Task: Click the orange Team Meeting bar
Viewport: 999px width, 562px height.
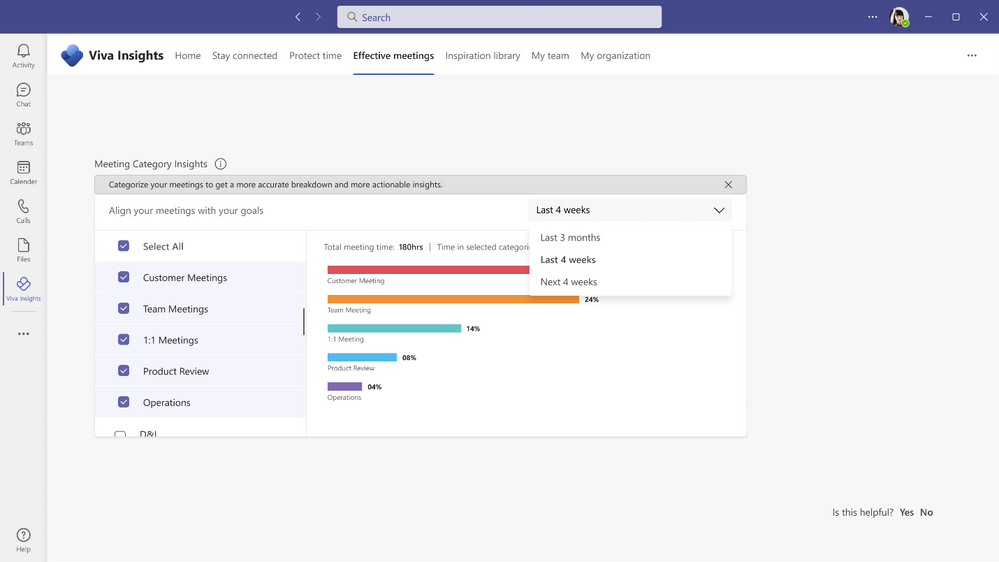Action: click(452, 299)
